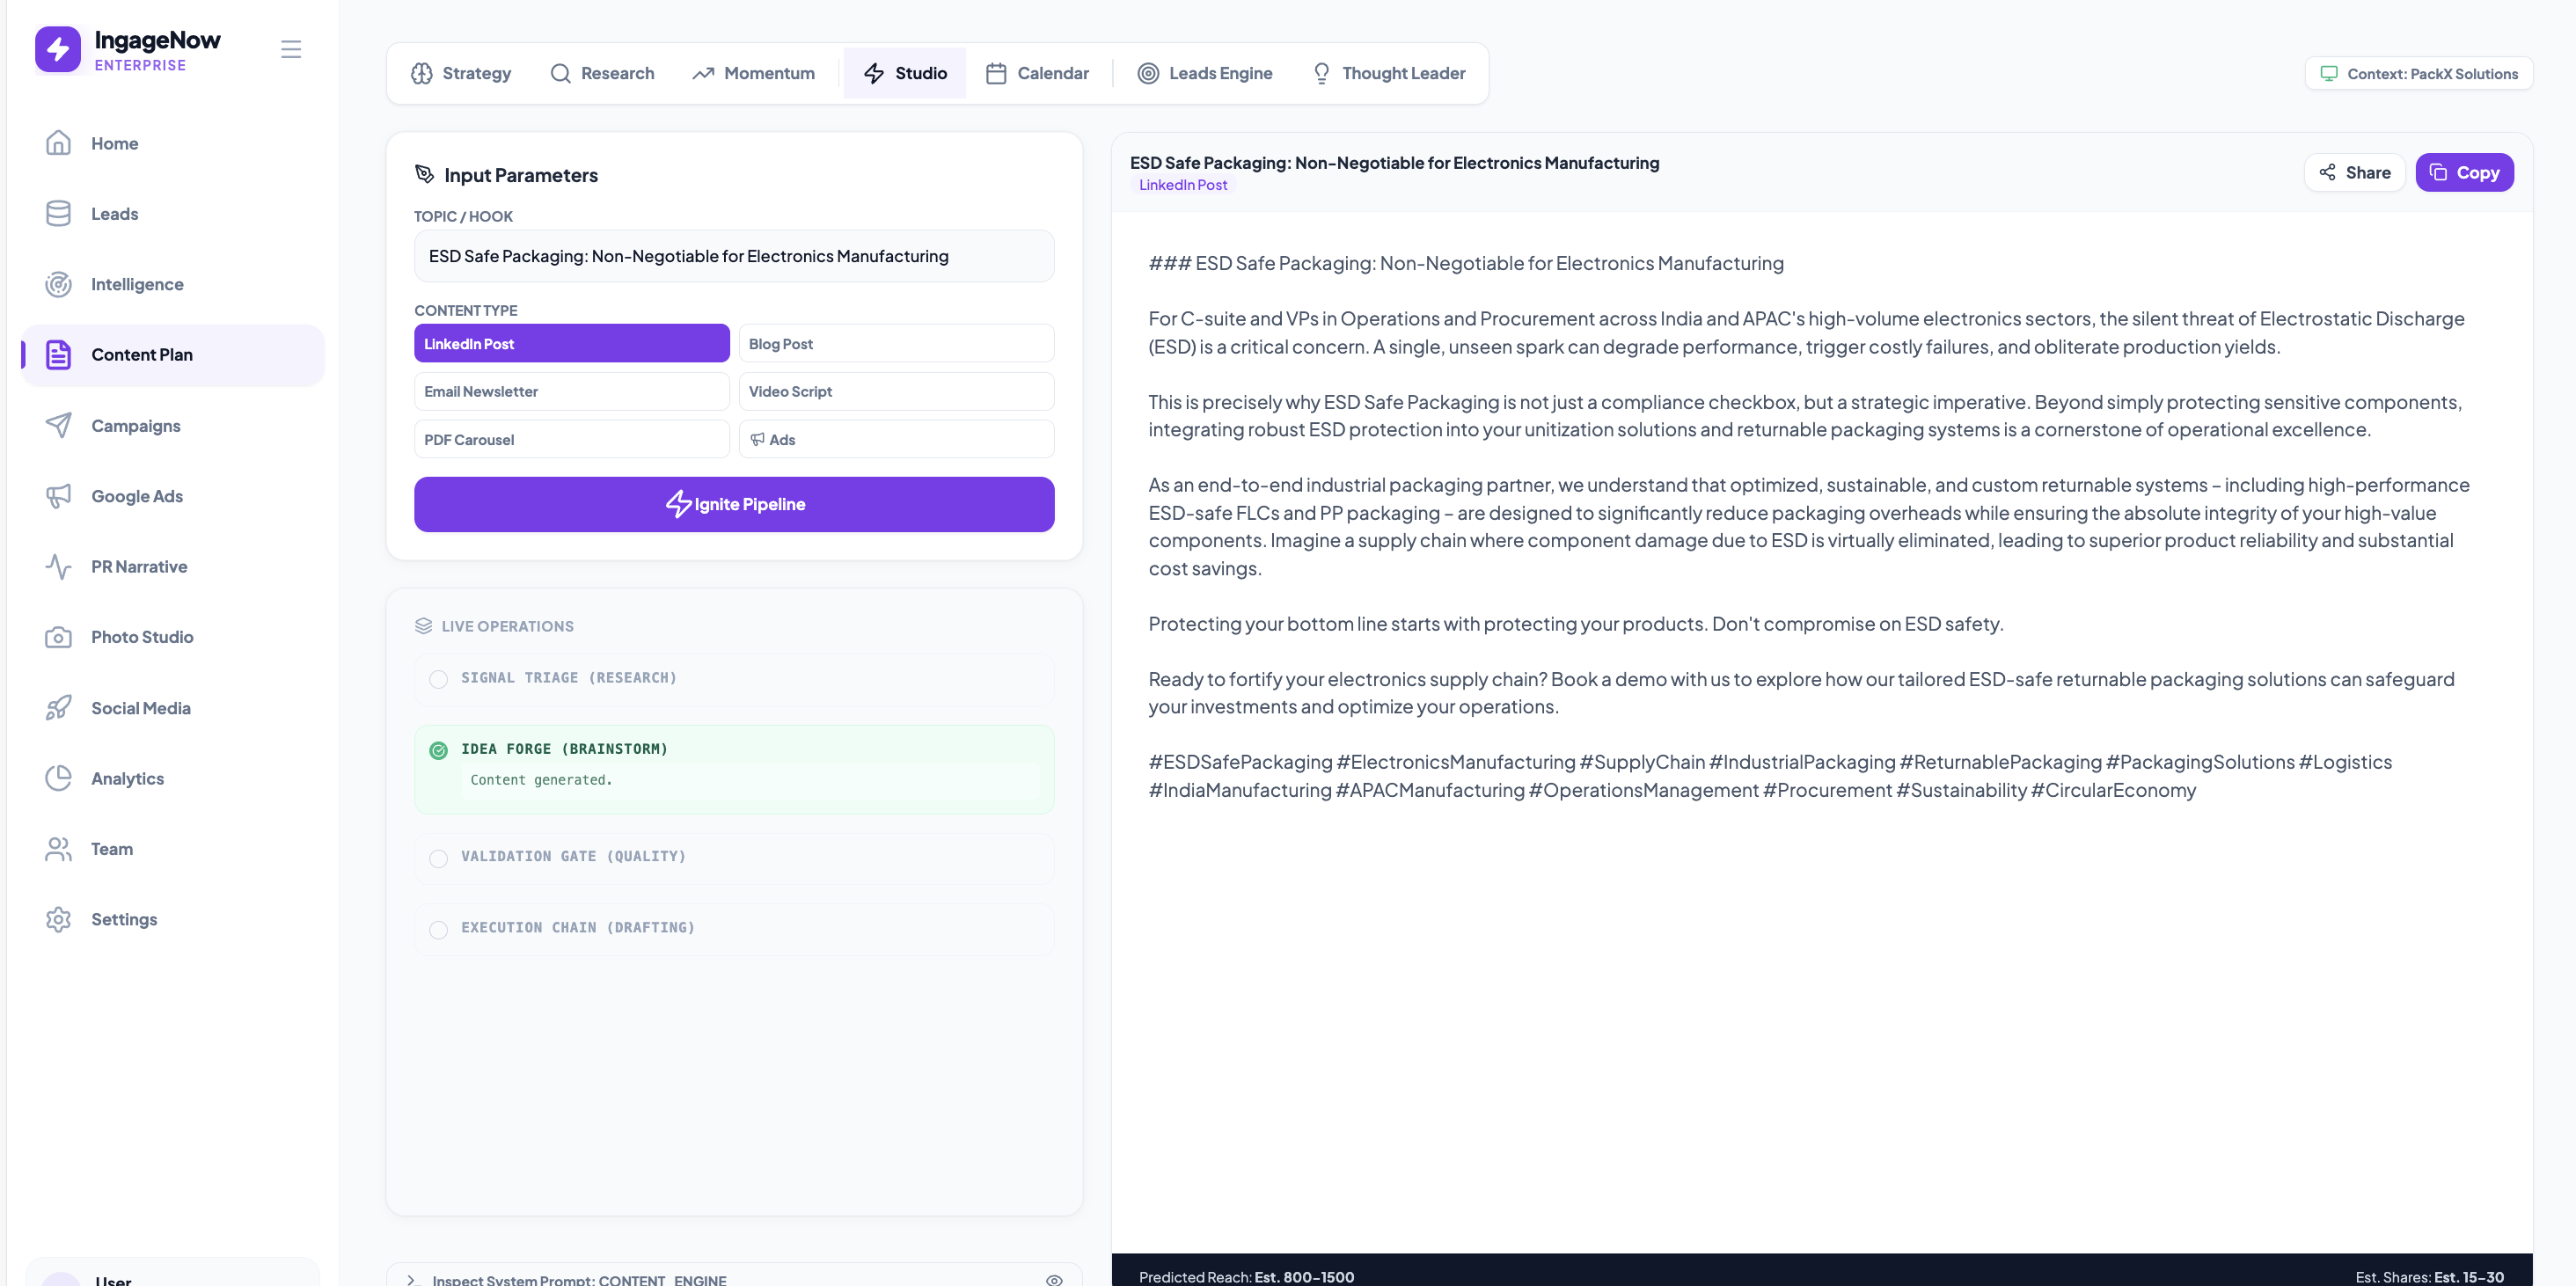This screenshot has height=1286, width=2576.
Task: Open Intelligence radar icon in sidebar
Action: point(58,284)
